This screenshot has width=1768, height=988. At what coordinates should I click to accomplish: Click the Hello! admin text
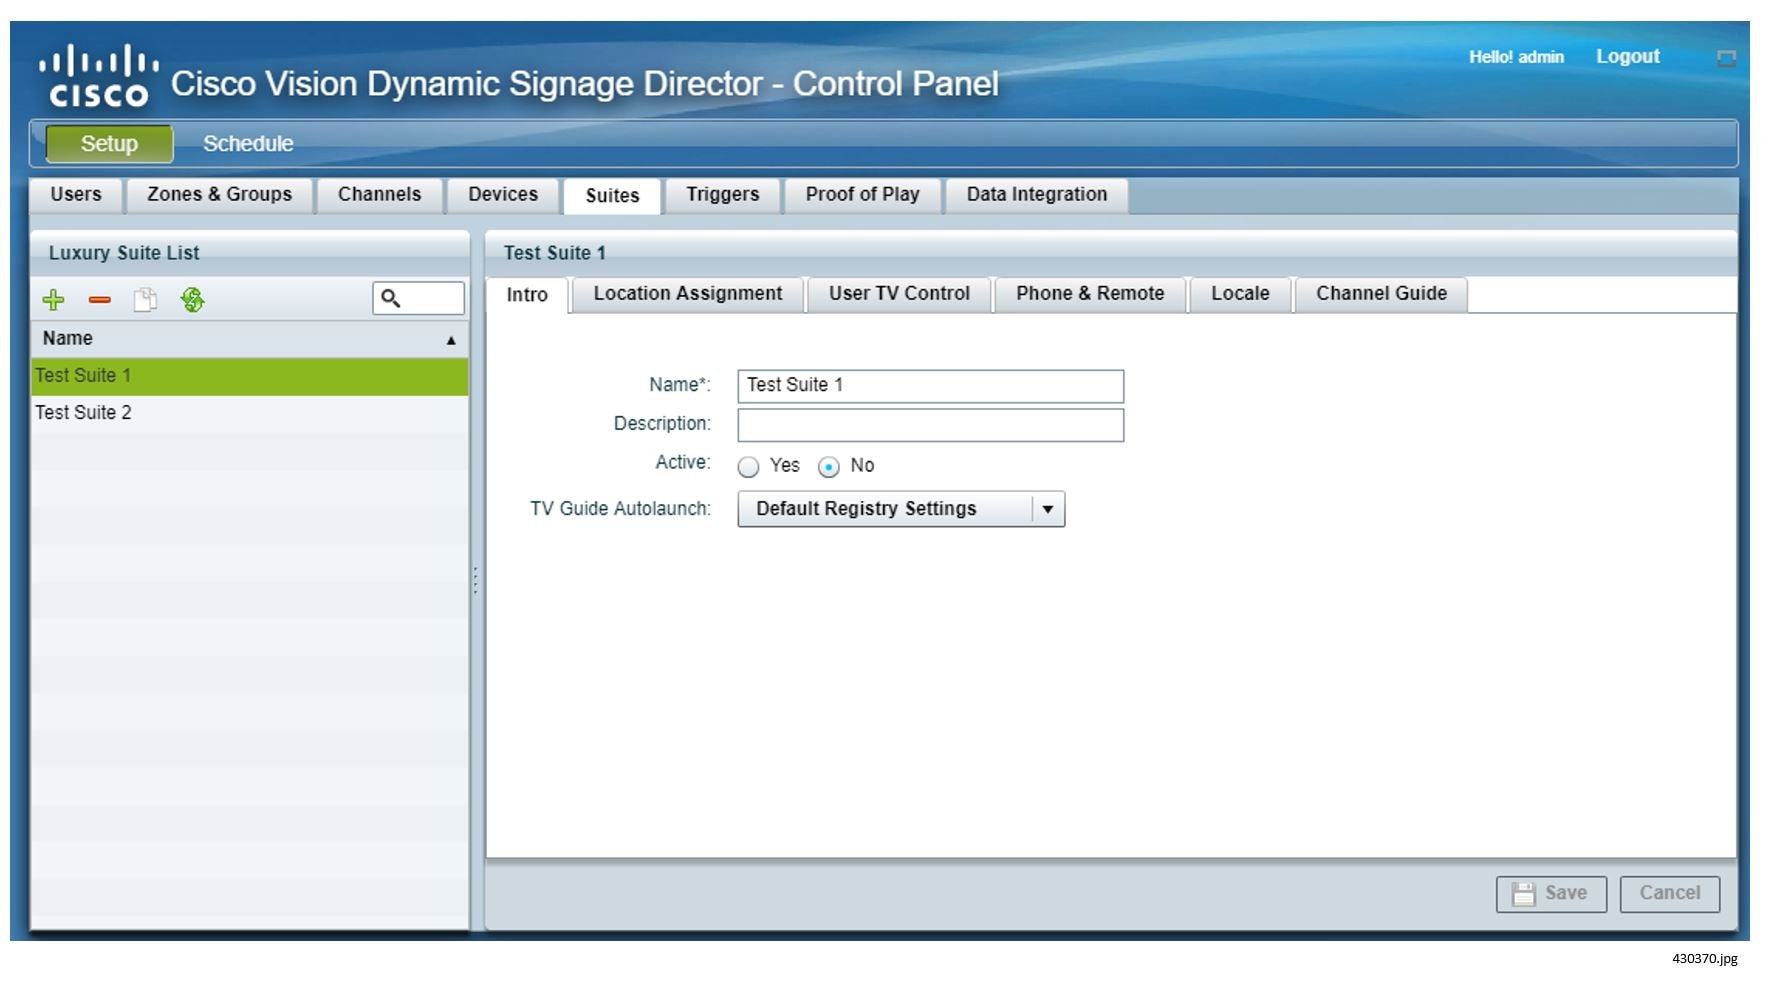(1516, 57)
